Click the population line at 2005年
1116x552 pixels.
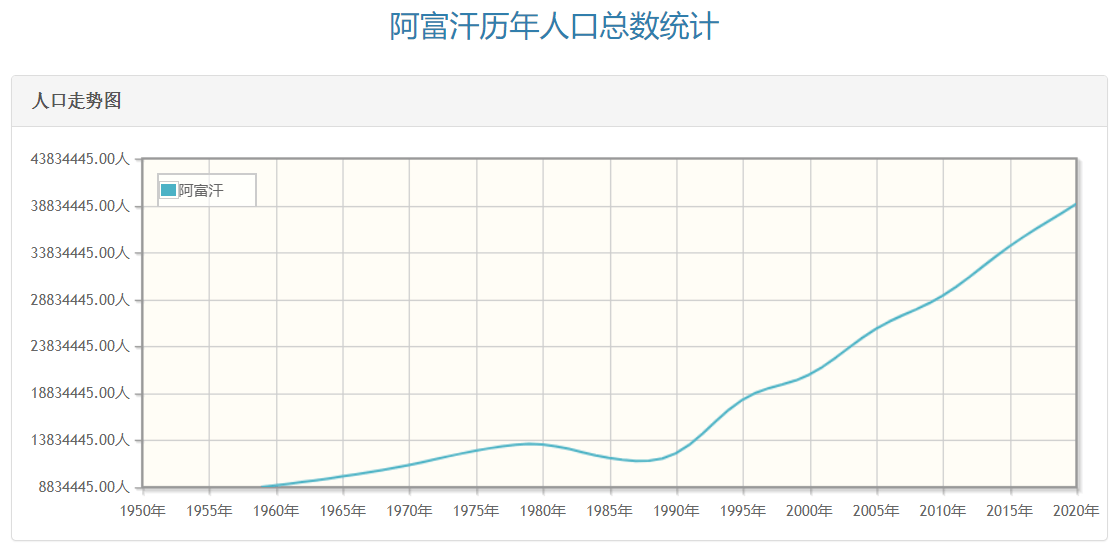tap(877, 327)
